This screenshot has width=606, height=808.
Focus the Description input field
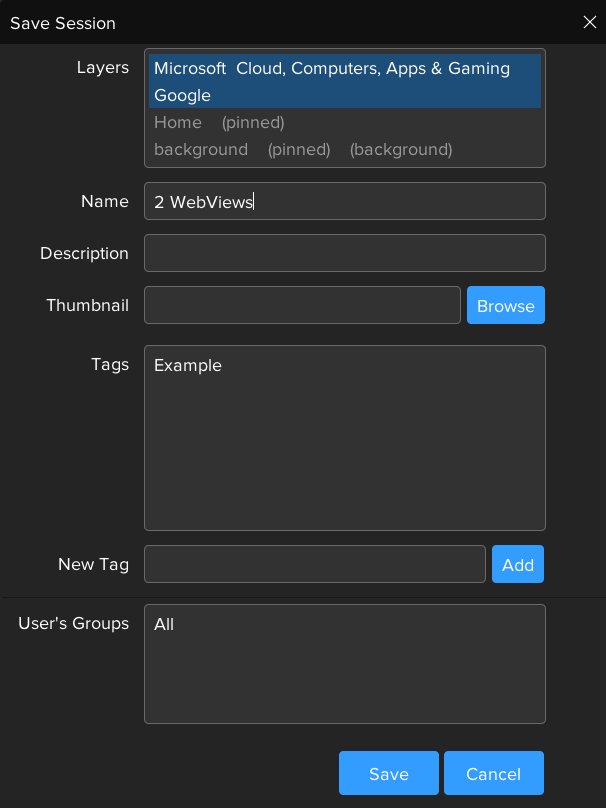click(x=345, y=253)
